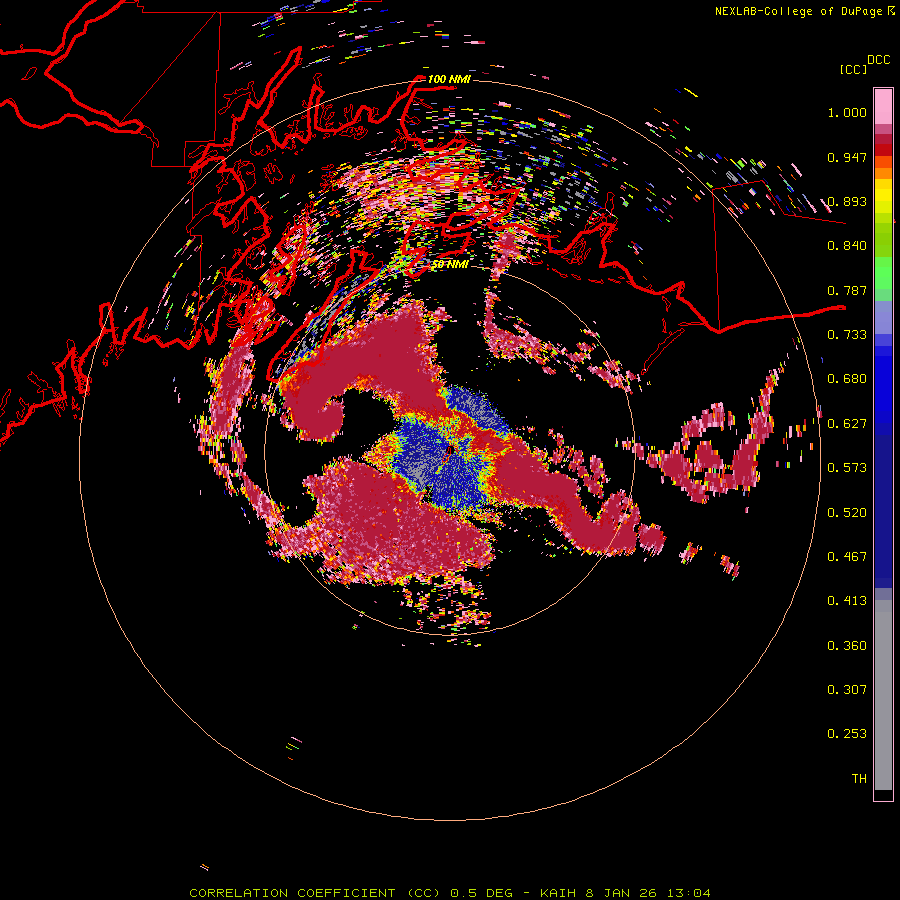Select the 0.467 color scale value
This screenshot has height=900, width=900.
[x=847, y=557]
